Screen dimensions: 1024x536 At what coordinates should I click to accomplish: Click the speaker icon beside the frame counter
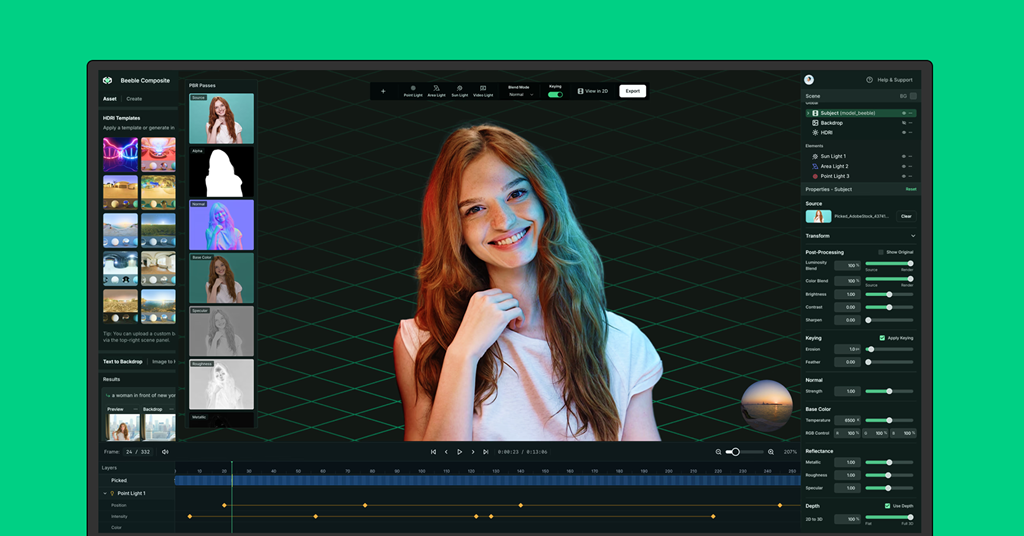[165, 452]
